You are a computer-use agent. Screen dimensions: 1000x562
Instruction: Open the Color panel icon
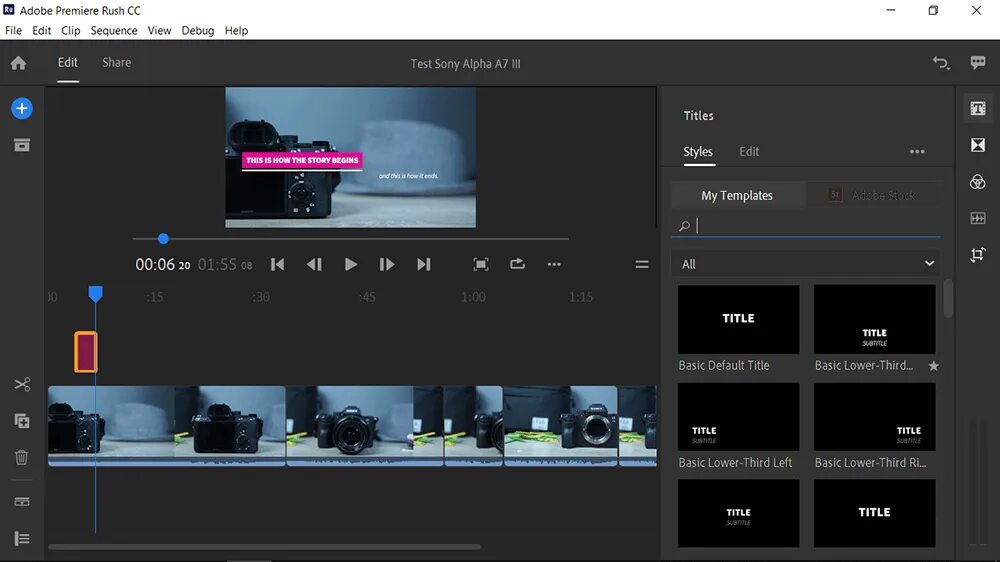(978, 182)
